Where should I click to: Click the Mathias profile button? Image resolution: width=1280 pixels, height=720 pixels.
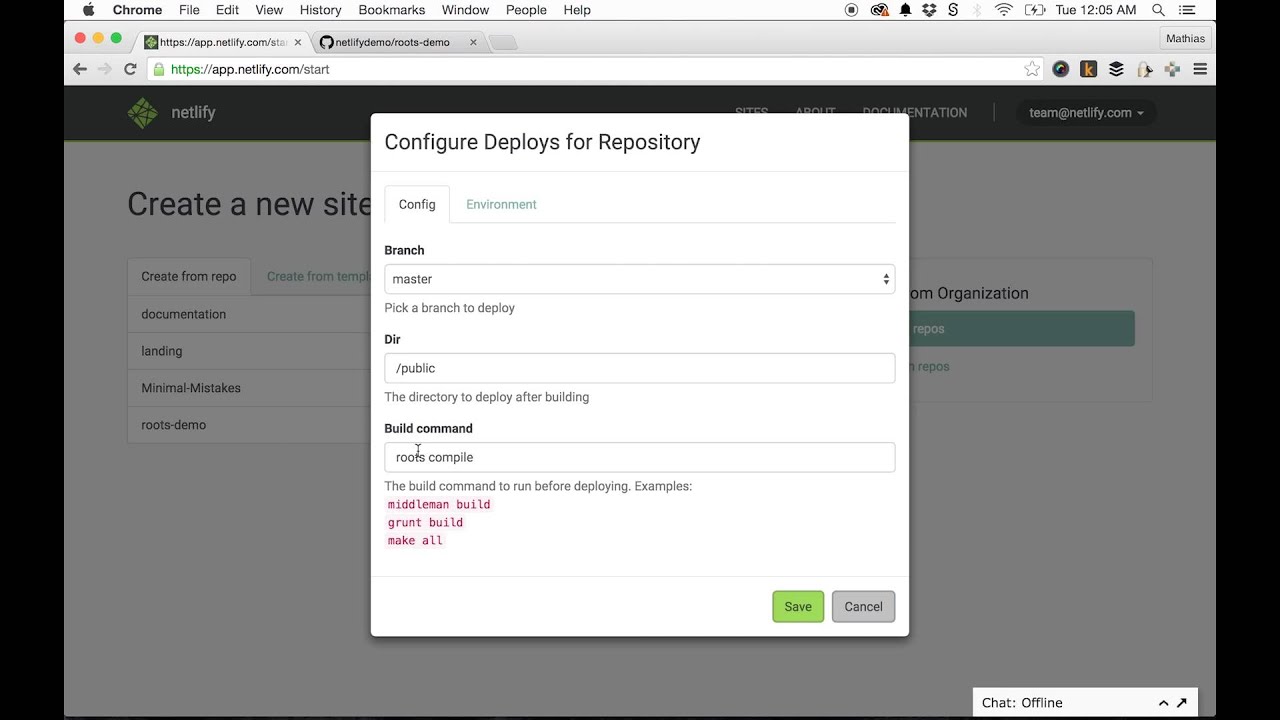pyautogui.click(x=1185, y=39)
